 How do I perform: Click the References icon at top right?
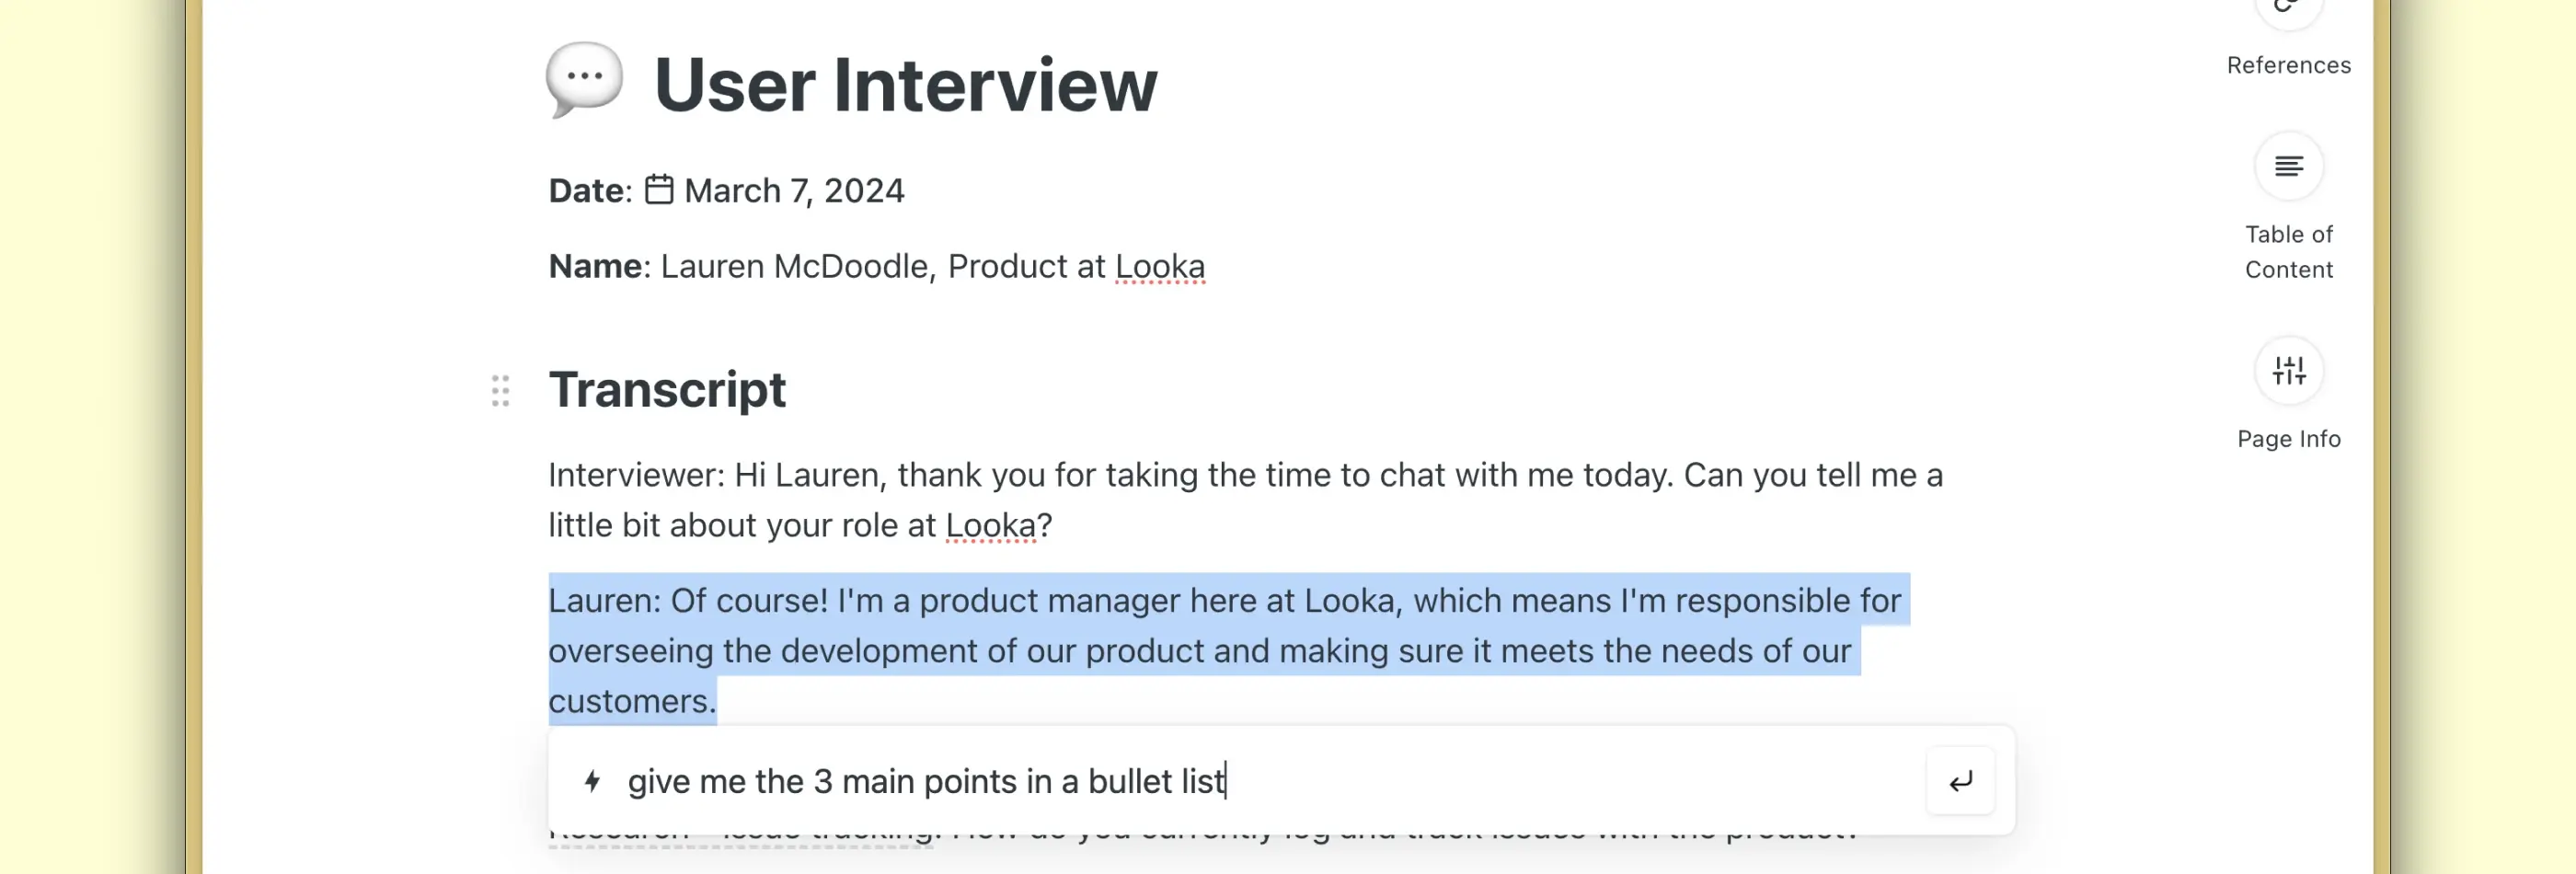[2288, 10]
